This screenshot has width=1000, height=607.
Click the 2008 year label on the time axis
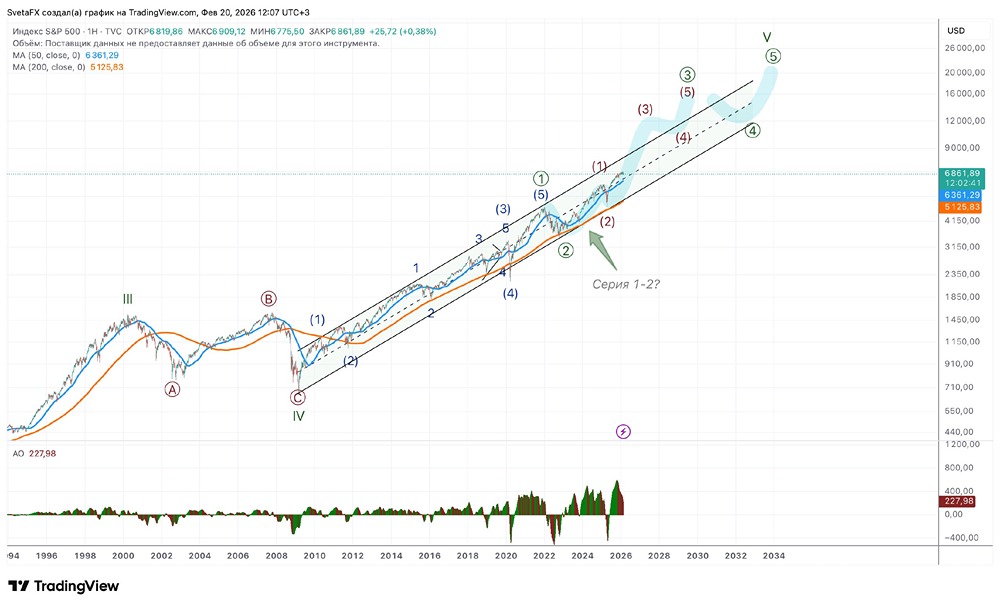276,555
